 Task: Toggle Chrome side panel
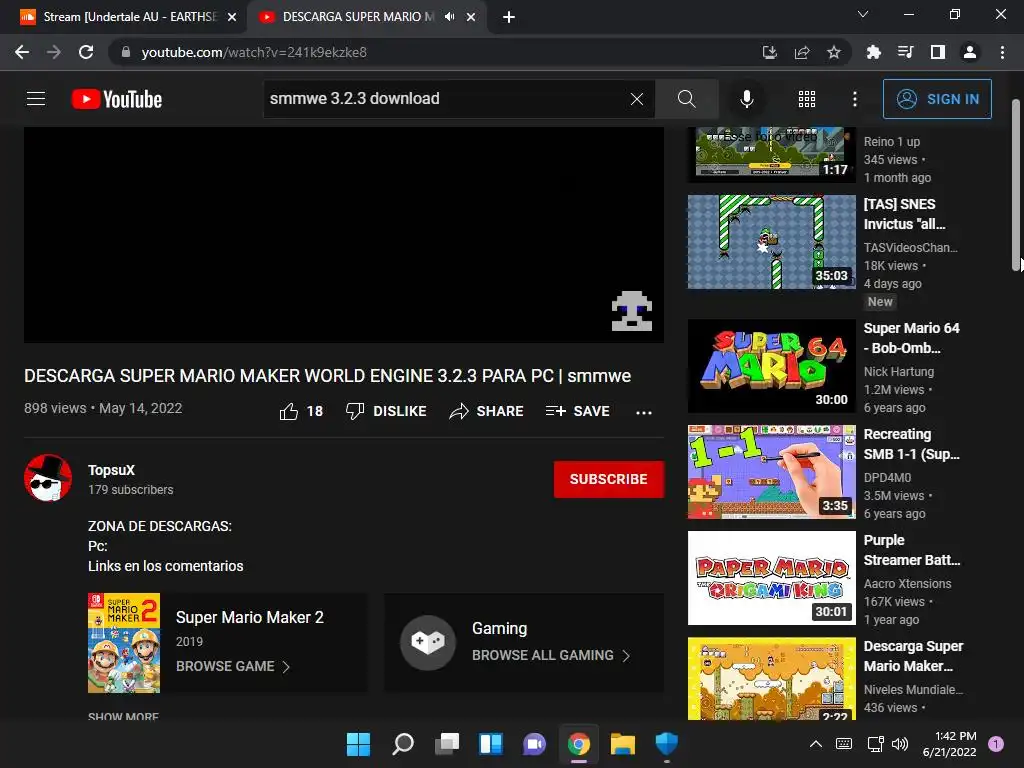tap(938, 52)
